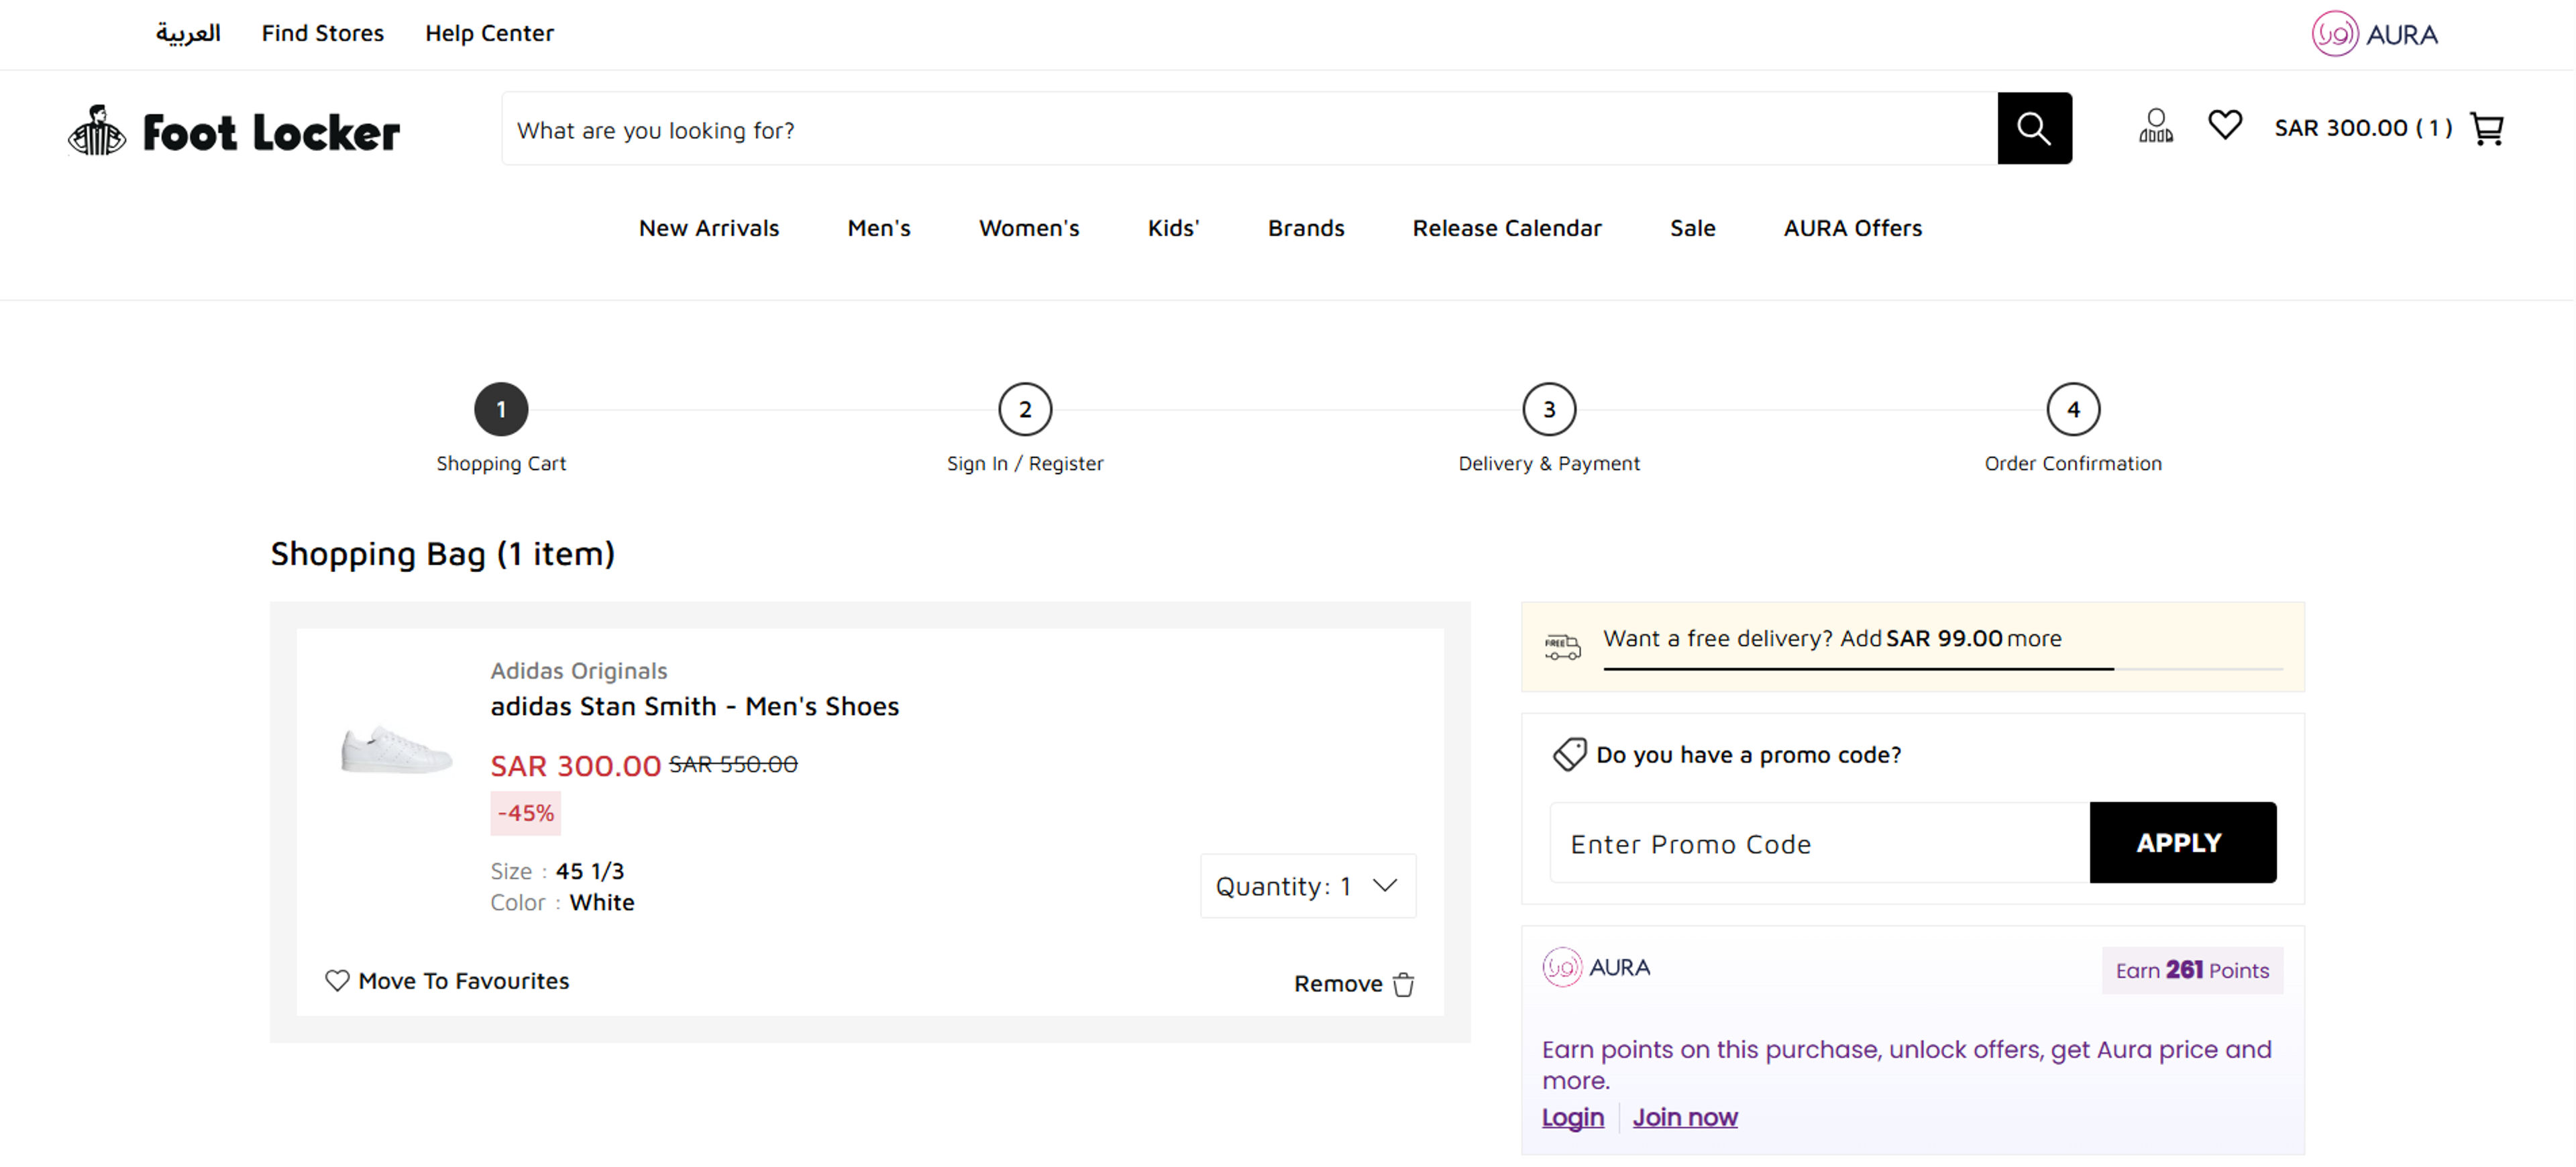
Task: Open the New Arrivals menu
Action: tap(709, 228)
